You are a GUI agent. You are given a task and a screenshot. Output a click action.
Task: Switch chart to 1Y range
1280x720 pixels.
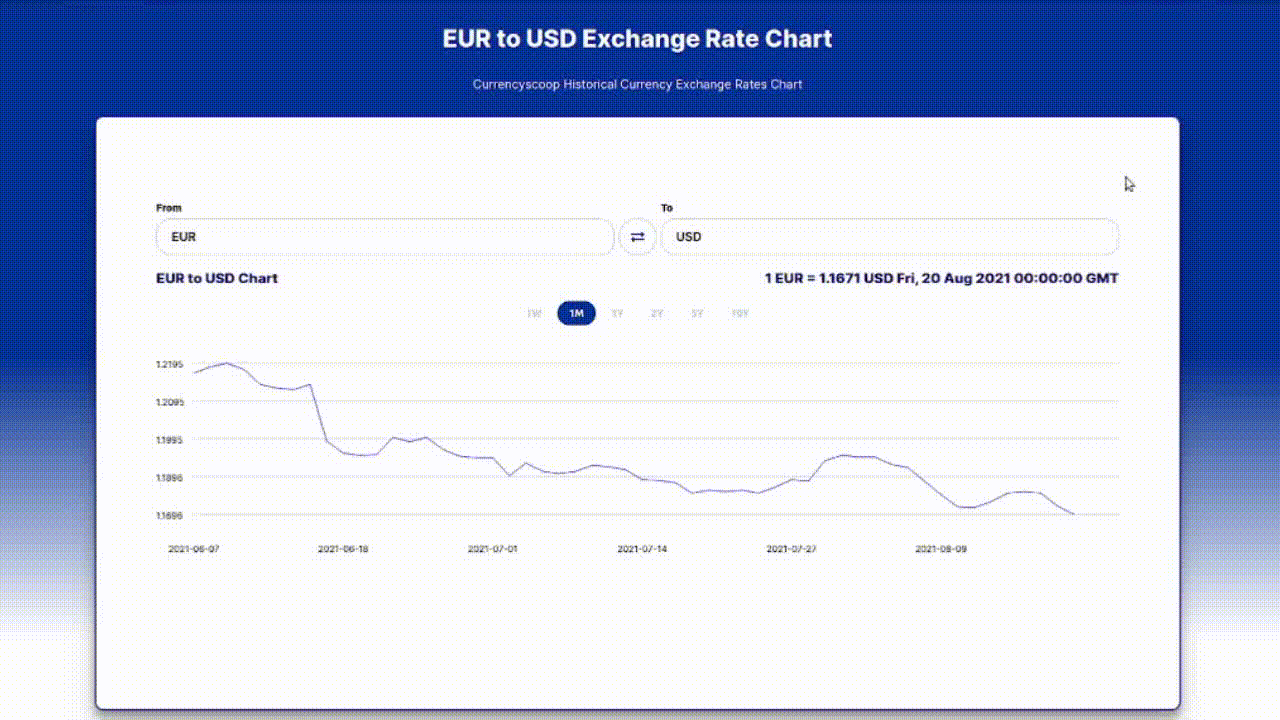click(617, 314)
